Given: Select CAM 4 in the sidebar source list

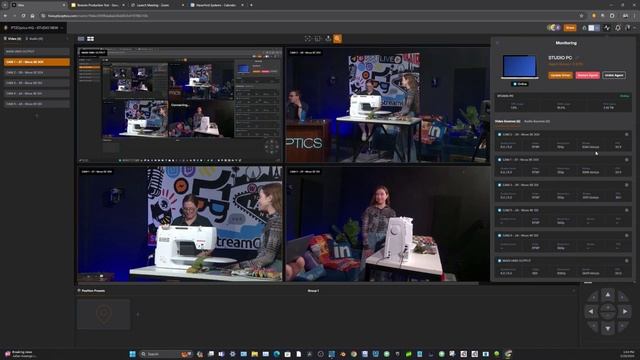Looking at the screenshot, I should [37, 93].
